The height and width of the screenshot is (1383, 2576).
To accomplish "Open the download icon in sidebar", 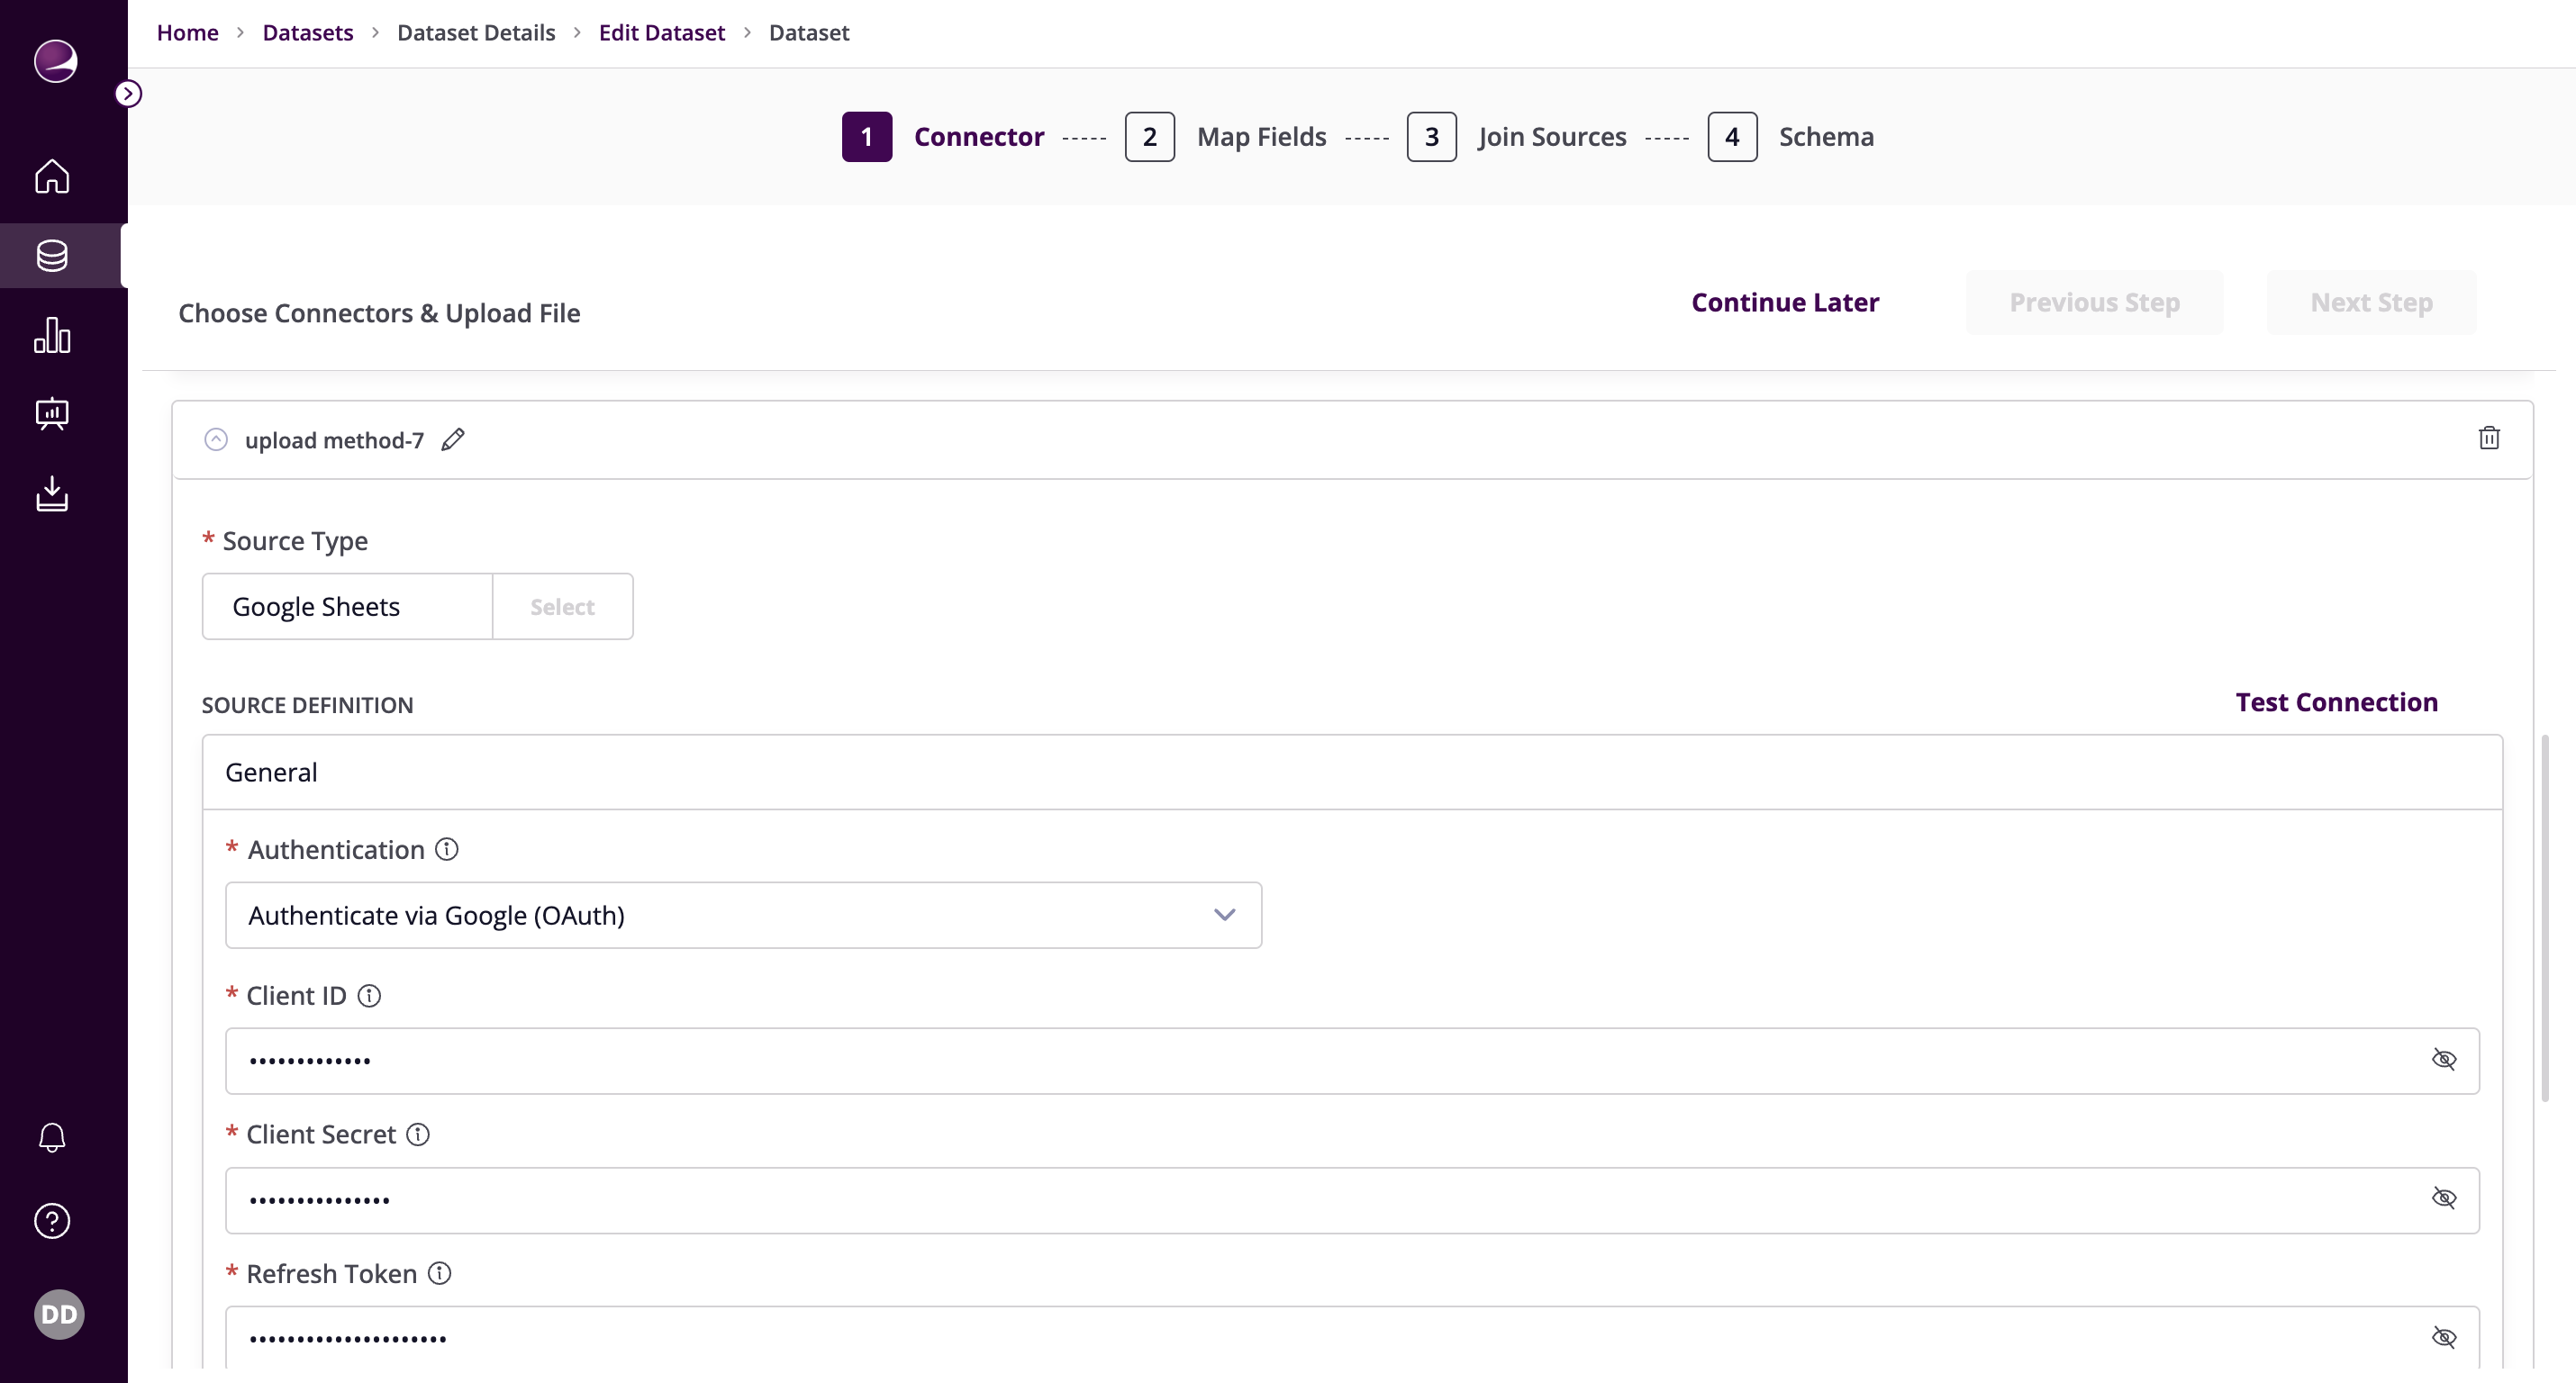I will coord(52,493).
